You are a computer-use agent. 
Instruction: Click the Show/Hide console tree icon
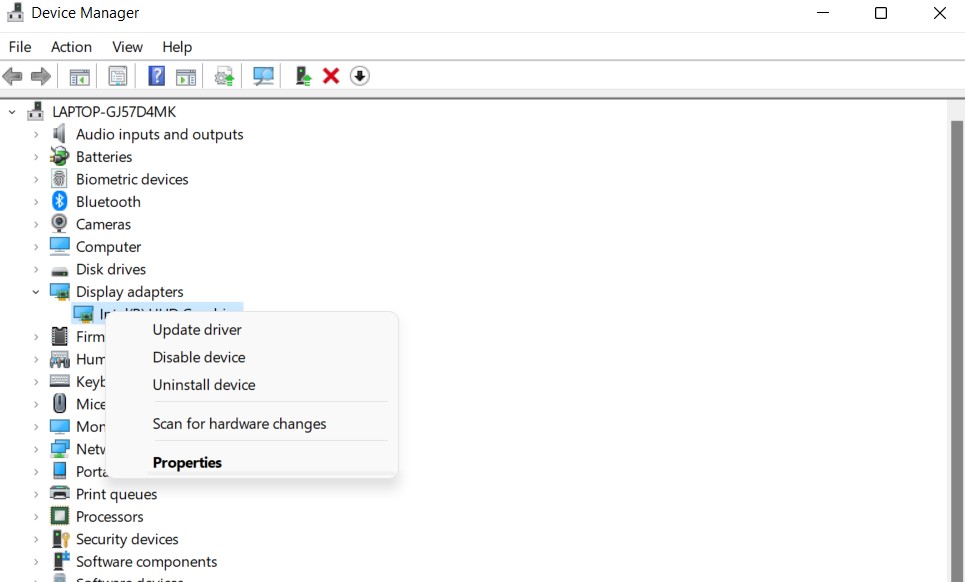pos(79,76)
